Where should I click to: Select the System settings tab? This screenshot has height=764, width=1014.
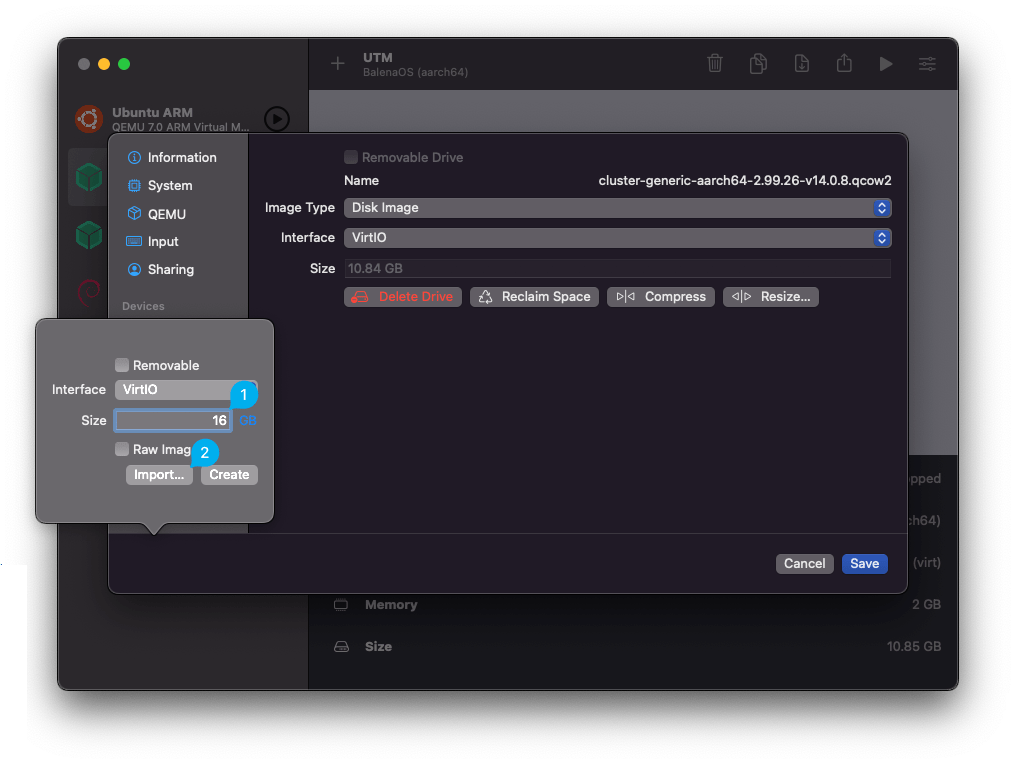[169, 185]
